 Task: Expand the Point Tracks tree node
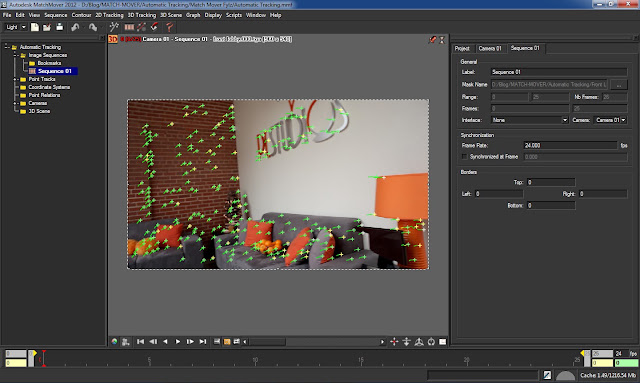pos(15,79)
